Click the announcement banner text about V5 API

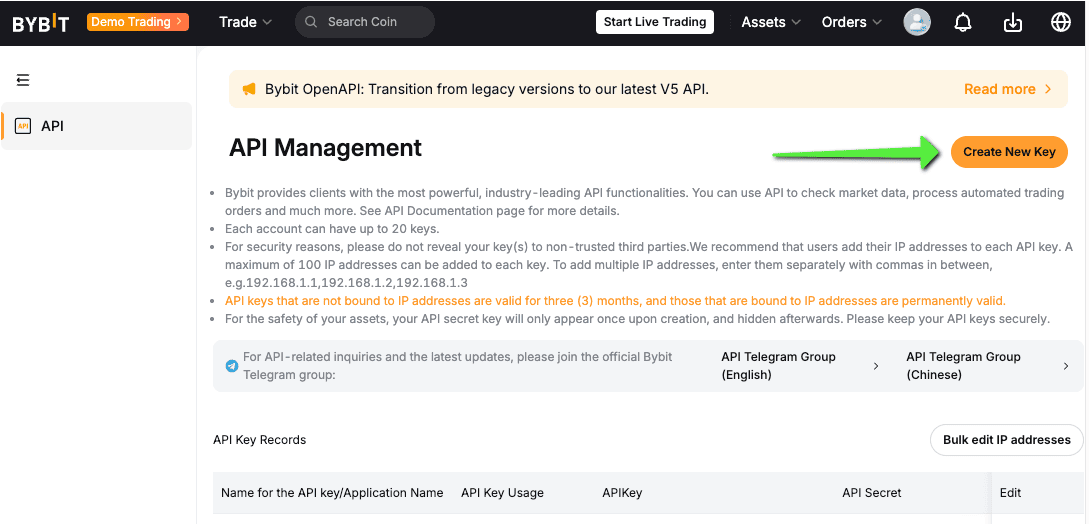coord(487,89)
